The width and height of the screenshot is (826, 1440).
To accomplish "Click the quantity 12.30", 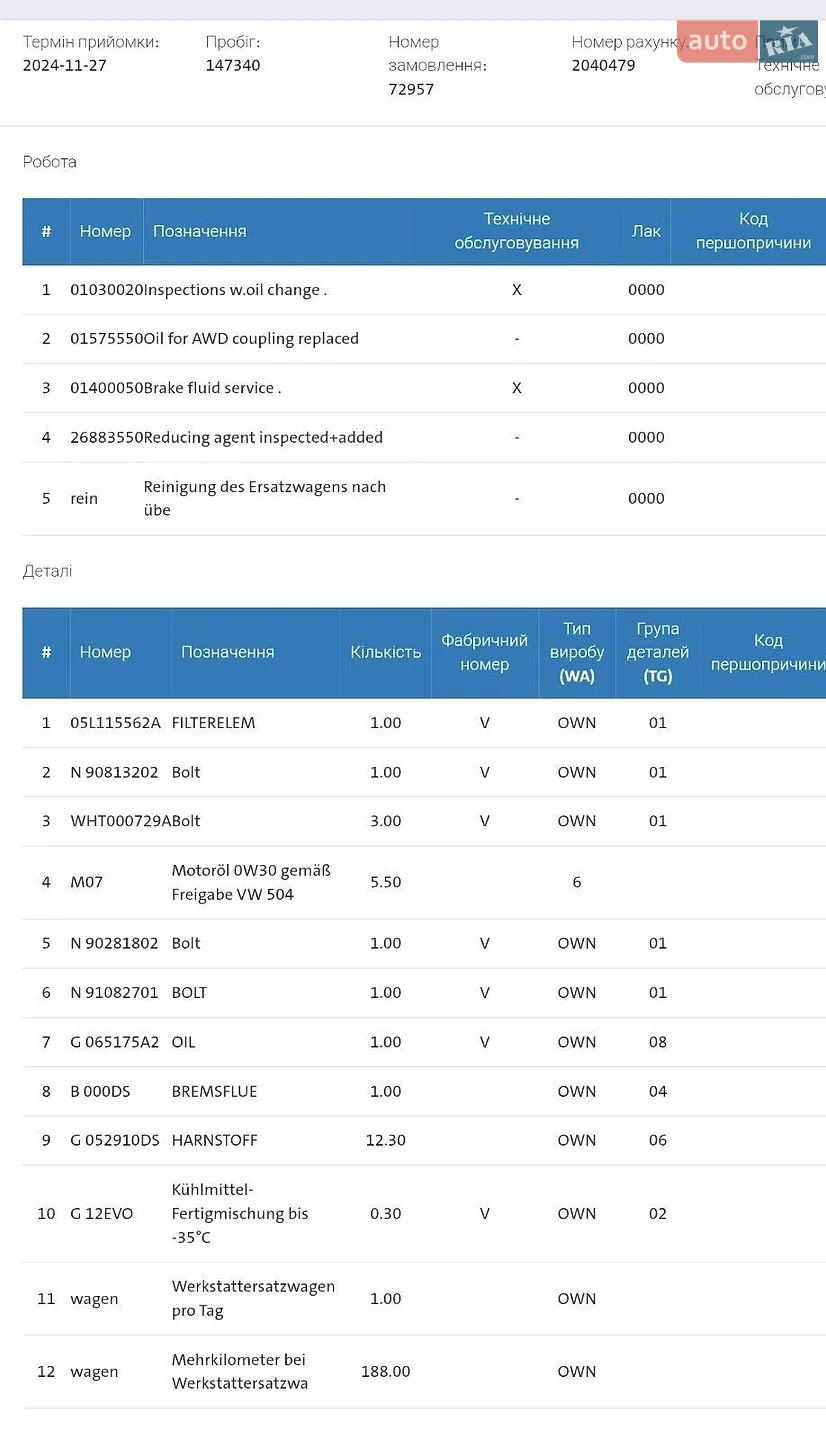I will click(x=386, y=1140).
